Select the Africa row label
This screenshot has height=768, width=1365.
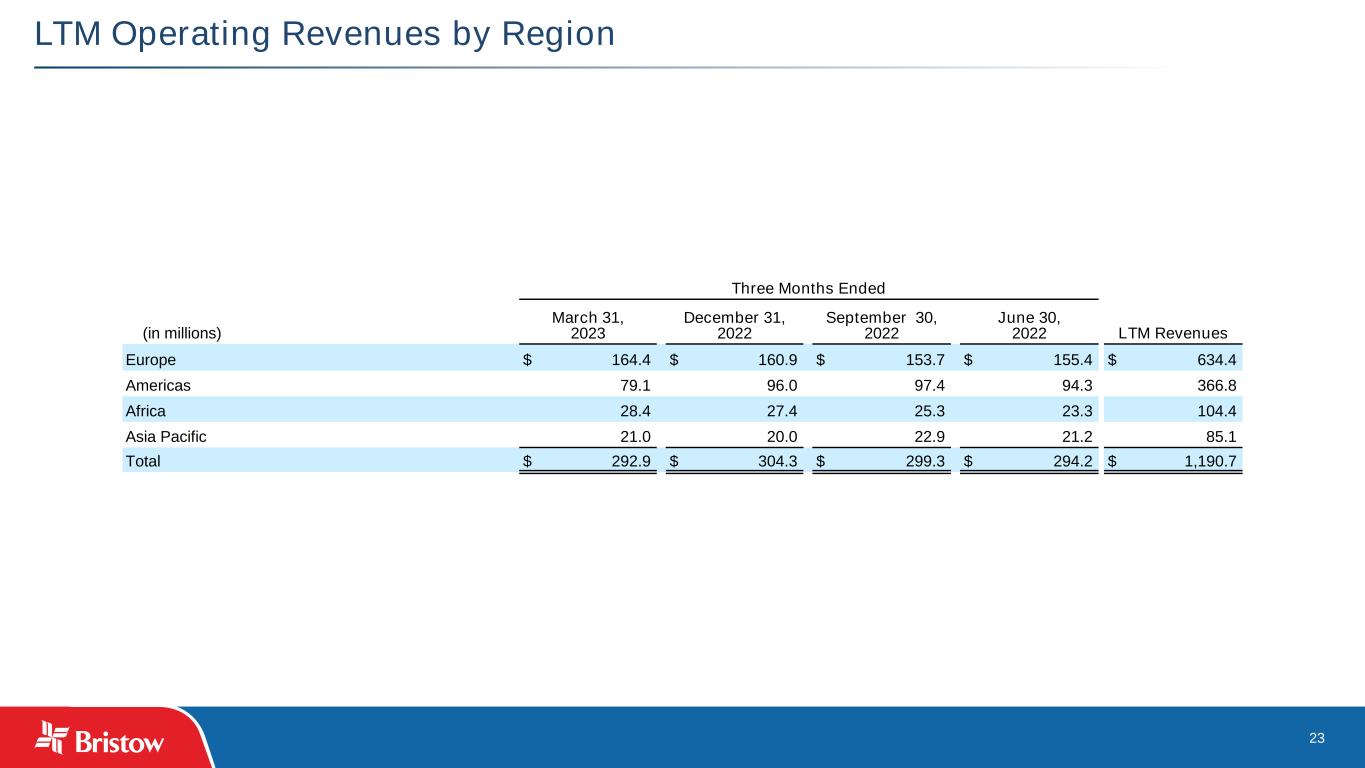(x=146, y=410)
